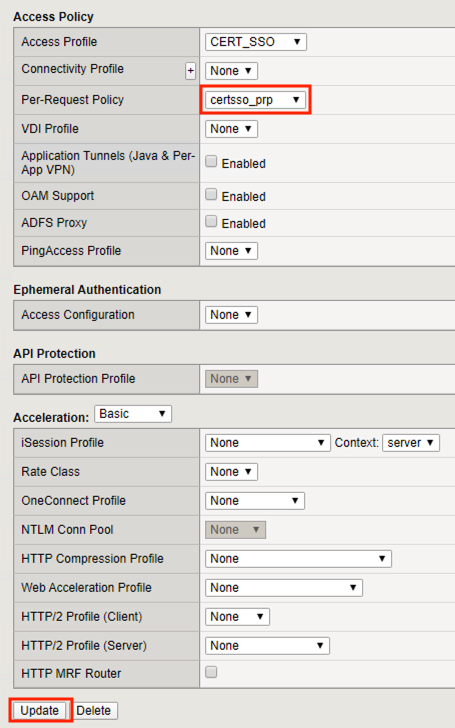Screen dimensions: 455x728
Task: Open the Access Configuration dropdown
Action: tap(231, 315)
